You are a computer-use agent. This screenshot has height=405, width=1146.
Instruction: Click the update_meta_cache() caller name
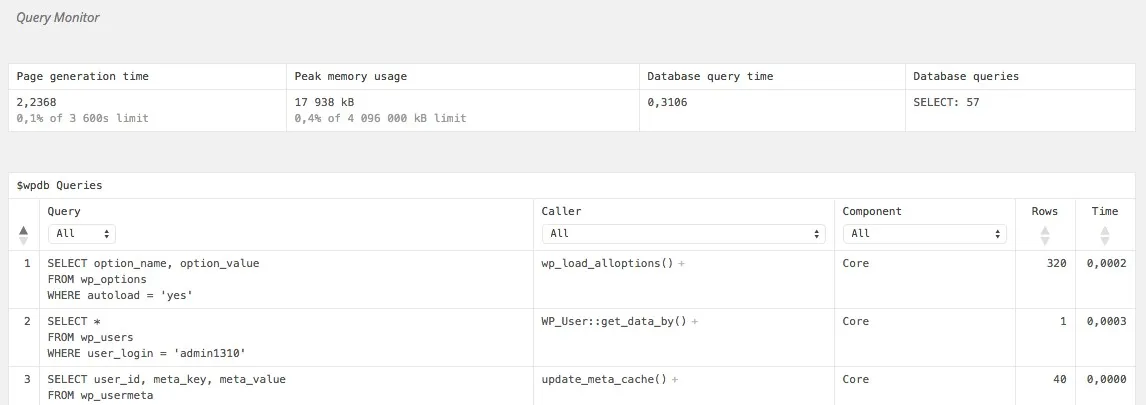click(604, 379)
